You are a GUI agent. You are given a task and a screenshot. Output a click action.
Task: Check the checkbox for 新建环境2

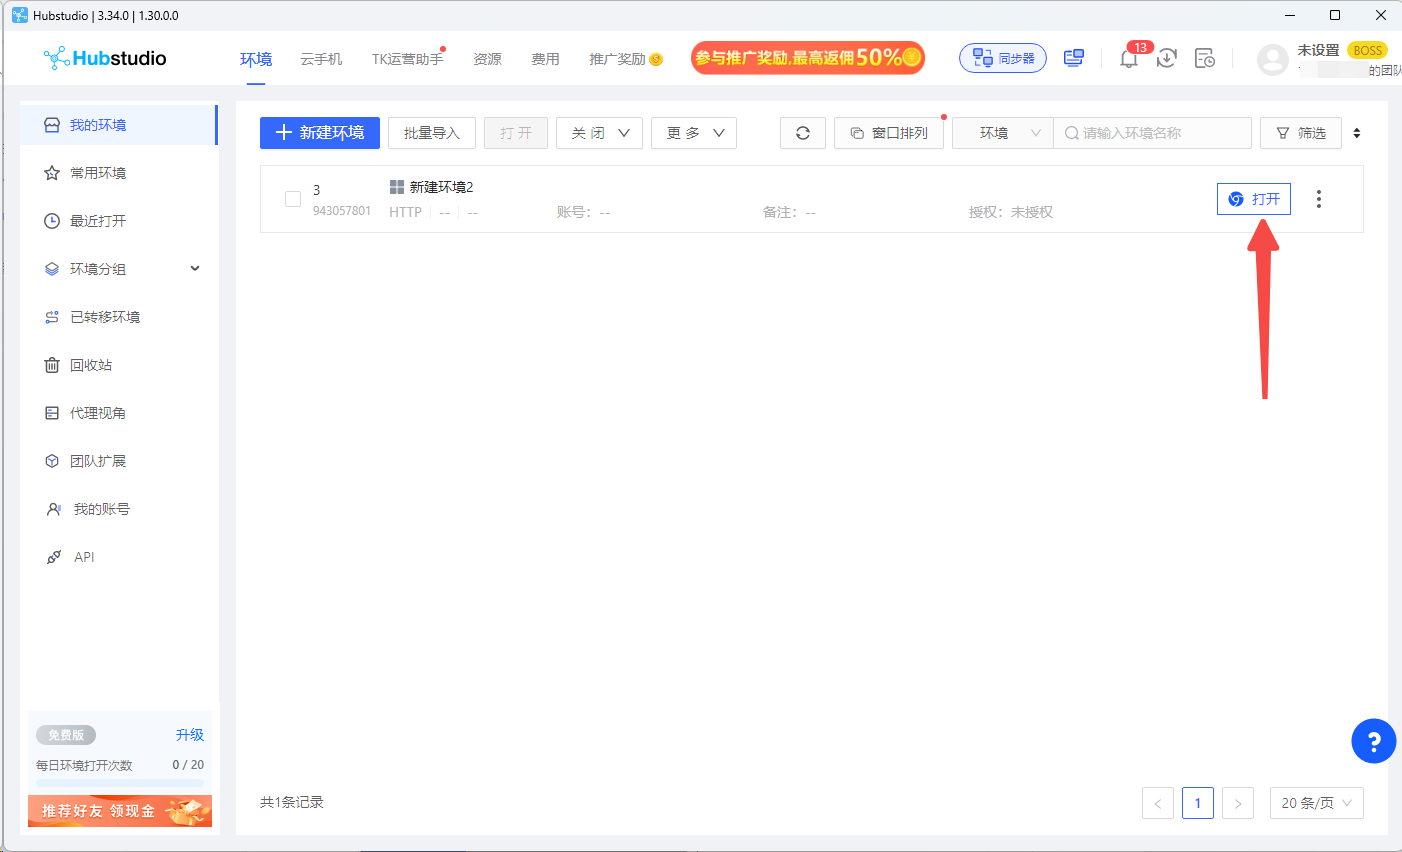click(293, 199)
